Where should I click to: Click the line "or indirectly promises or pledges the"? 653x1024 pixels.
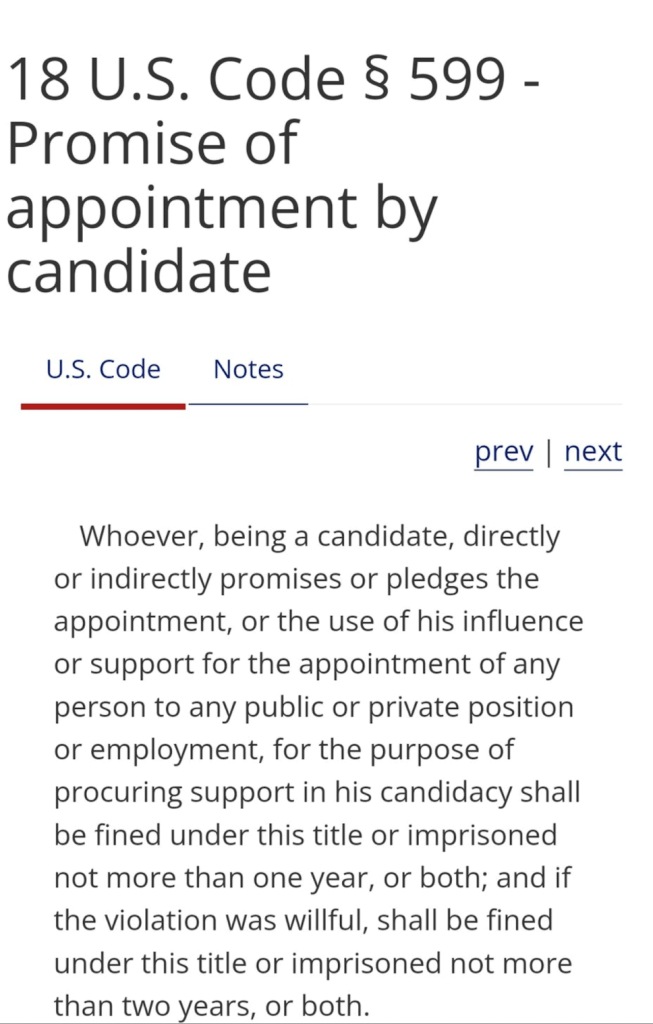click(x=296, y=579)
